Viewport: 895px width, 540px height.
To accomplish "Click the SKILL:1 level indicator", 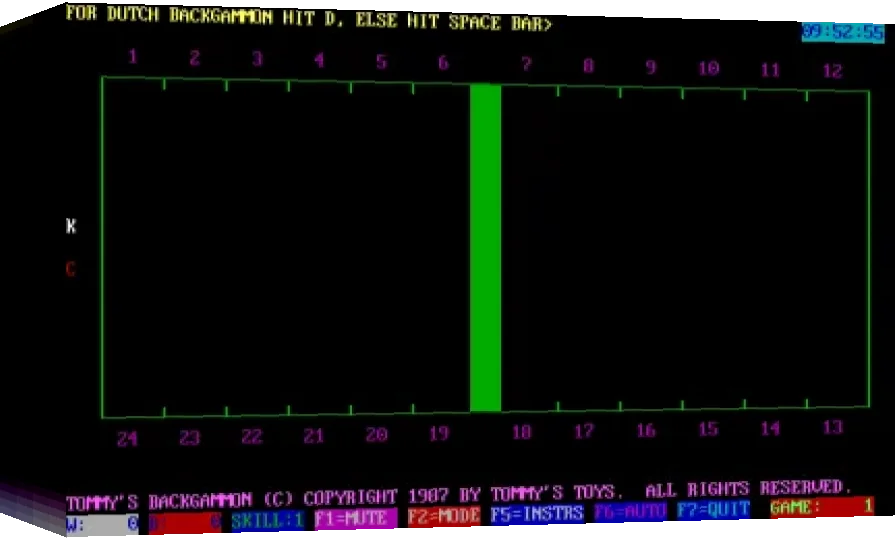I will (x=268, y=520).
